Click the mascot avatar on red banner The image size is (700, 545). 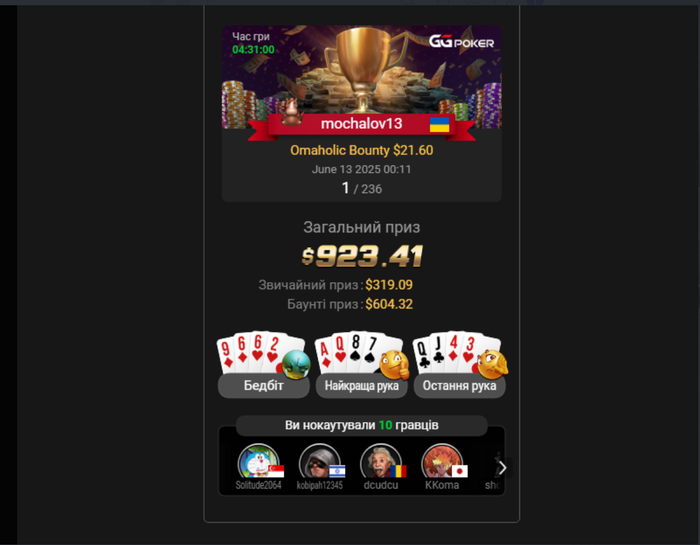click(292, 112)
